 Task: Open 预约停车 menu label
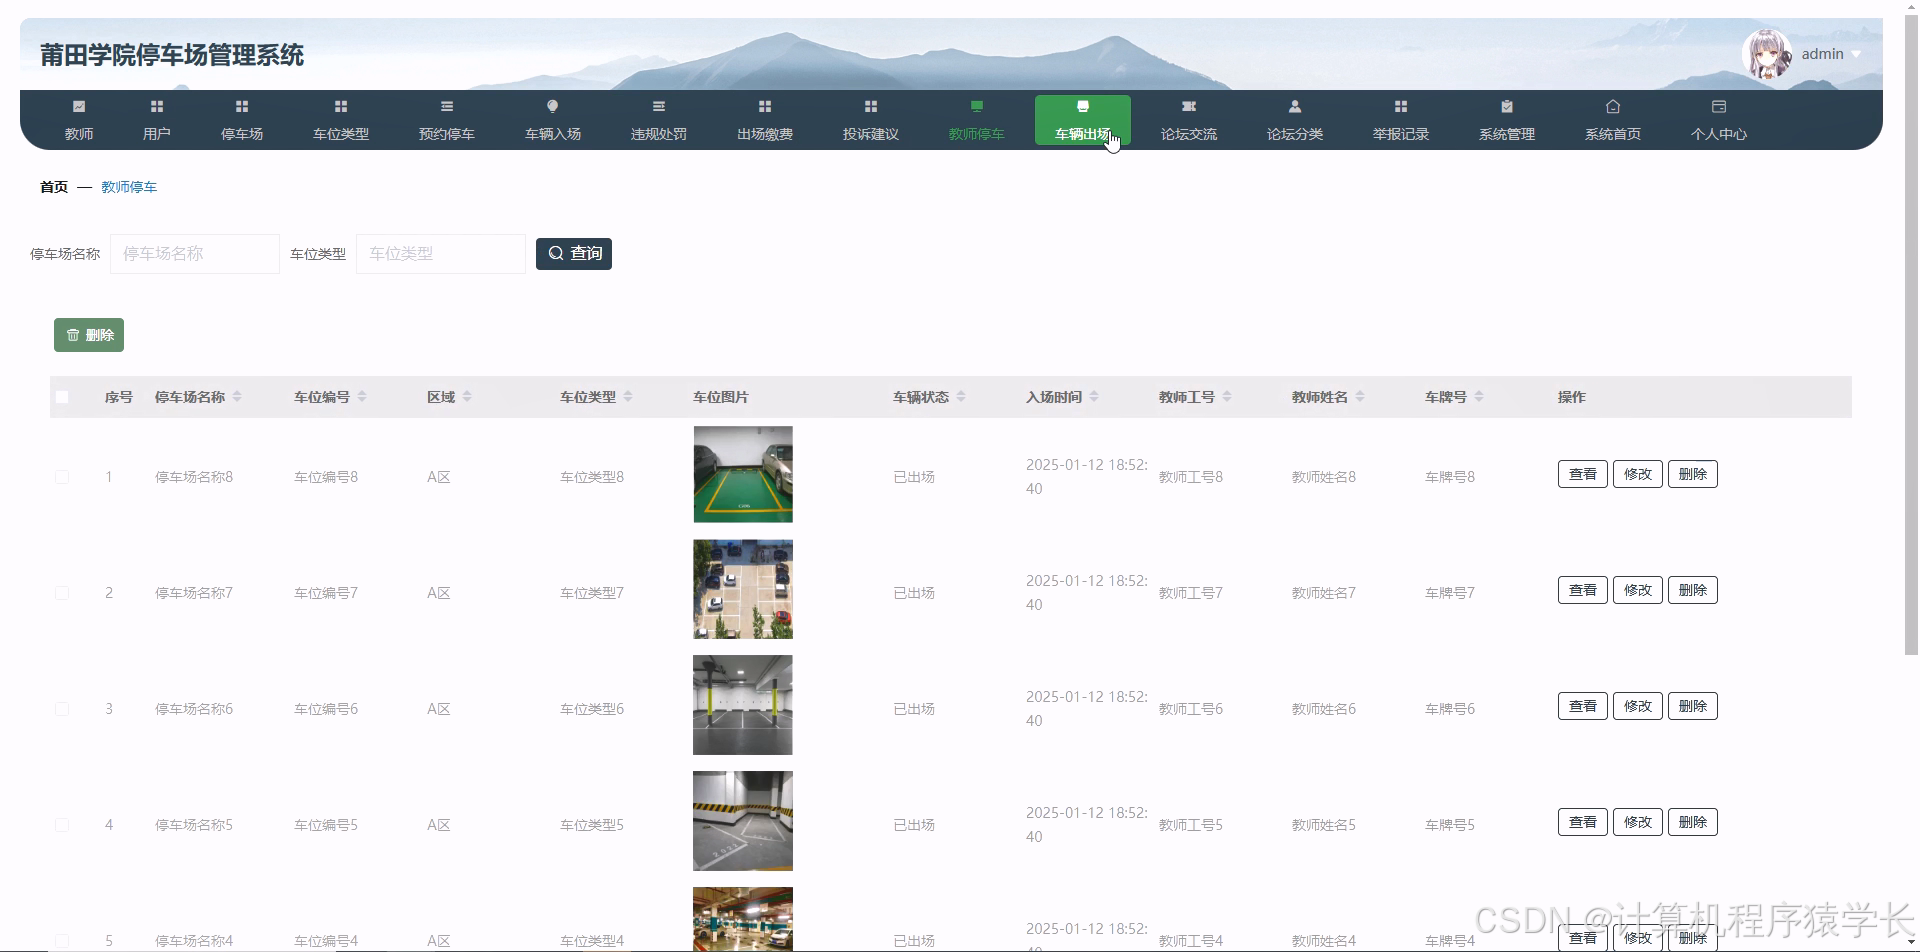[x=447, y=134]
